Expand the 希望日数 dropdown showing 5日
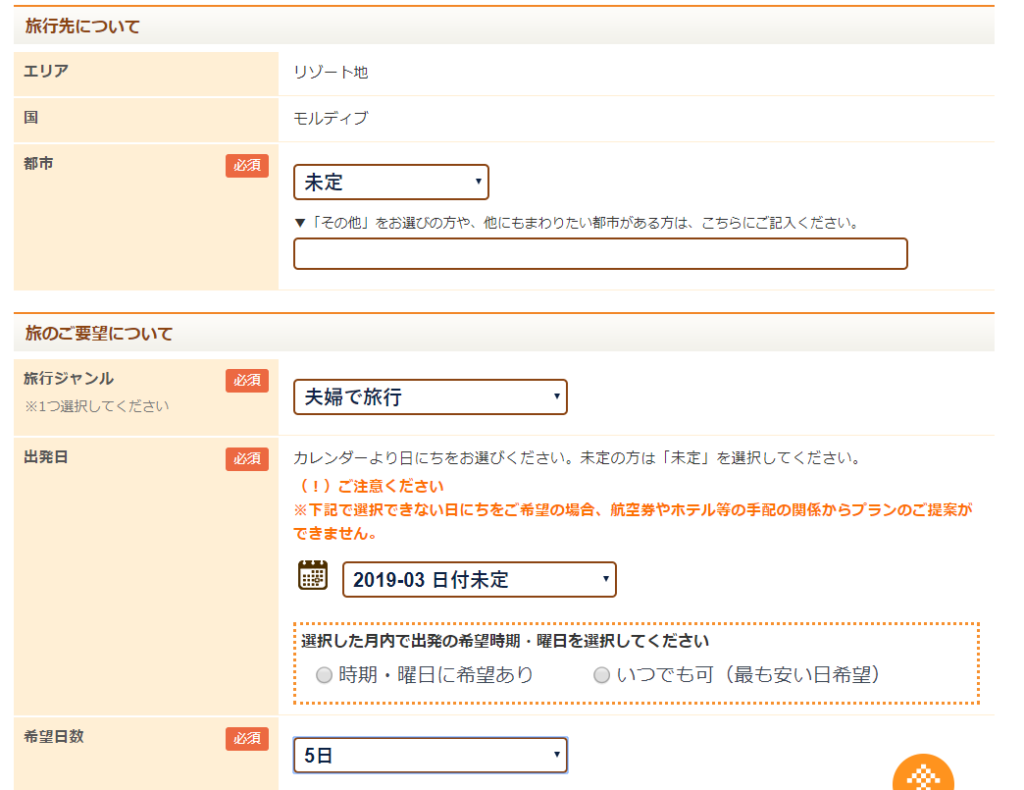Viewport: 1024px width, 790px height. point(430,756)
